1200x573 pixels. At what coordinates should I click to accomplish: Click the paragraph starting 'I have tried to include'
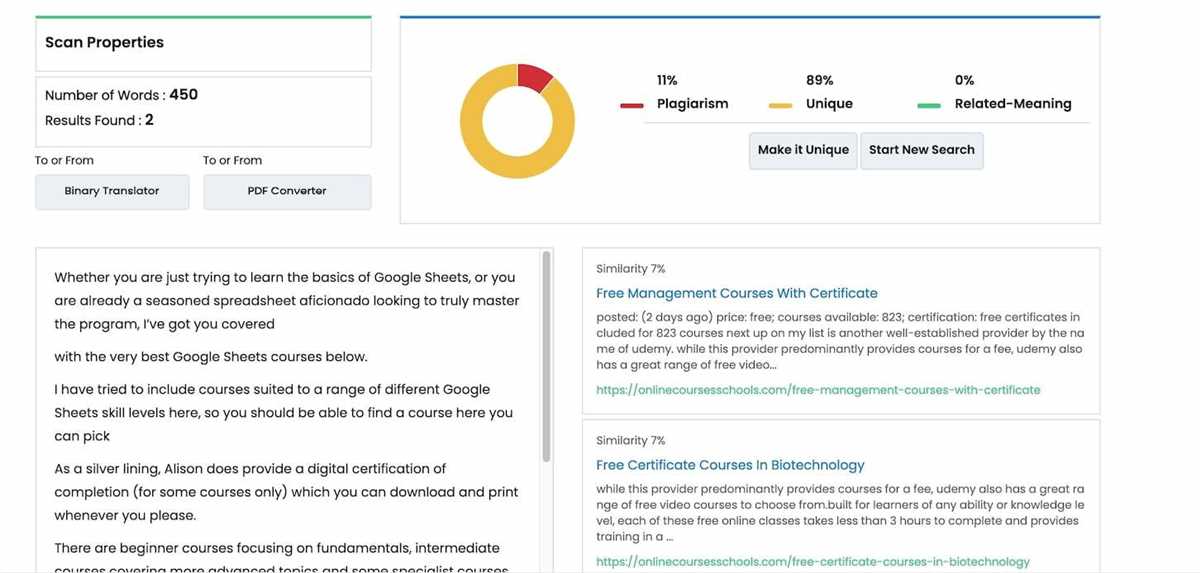click(284, 412)
